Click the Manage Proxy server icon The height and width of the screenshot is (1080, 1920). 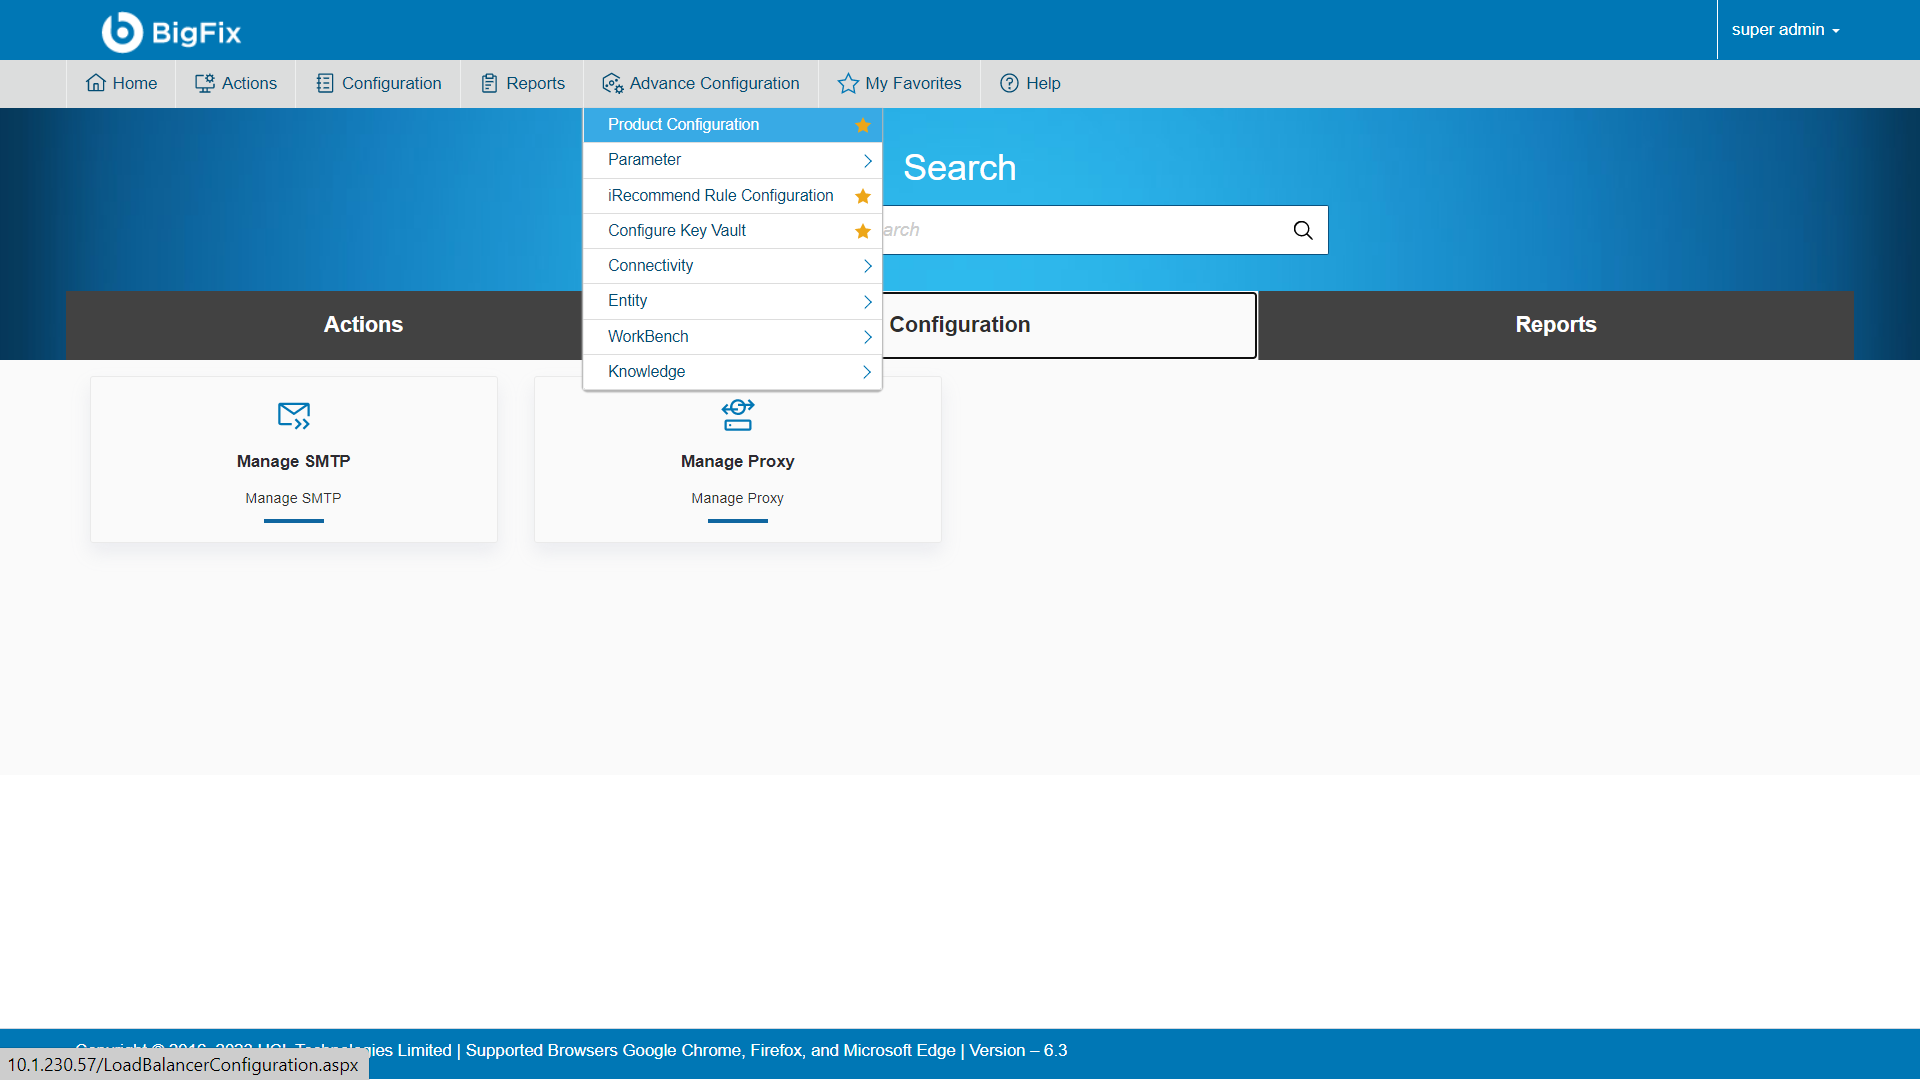737,415
